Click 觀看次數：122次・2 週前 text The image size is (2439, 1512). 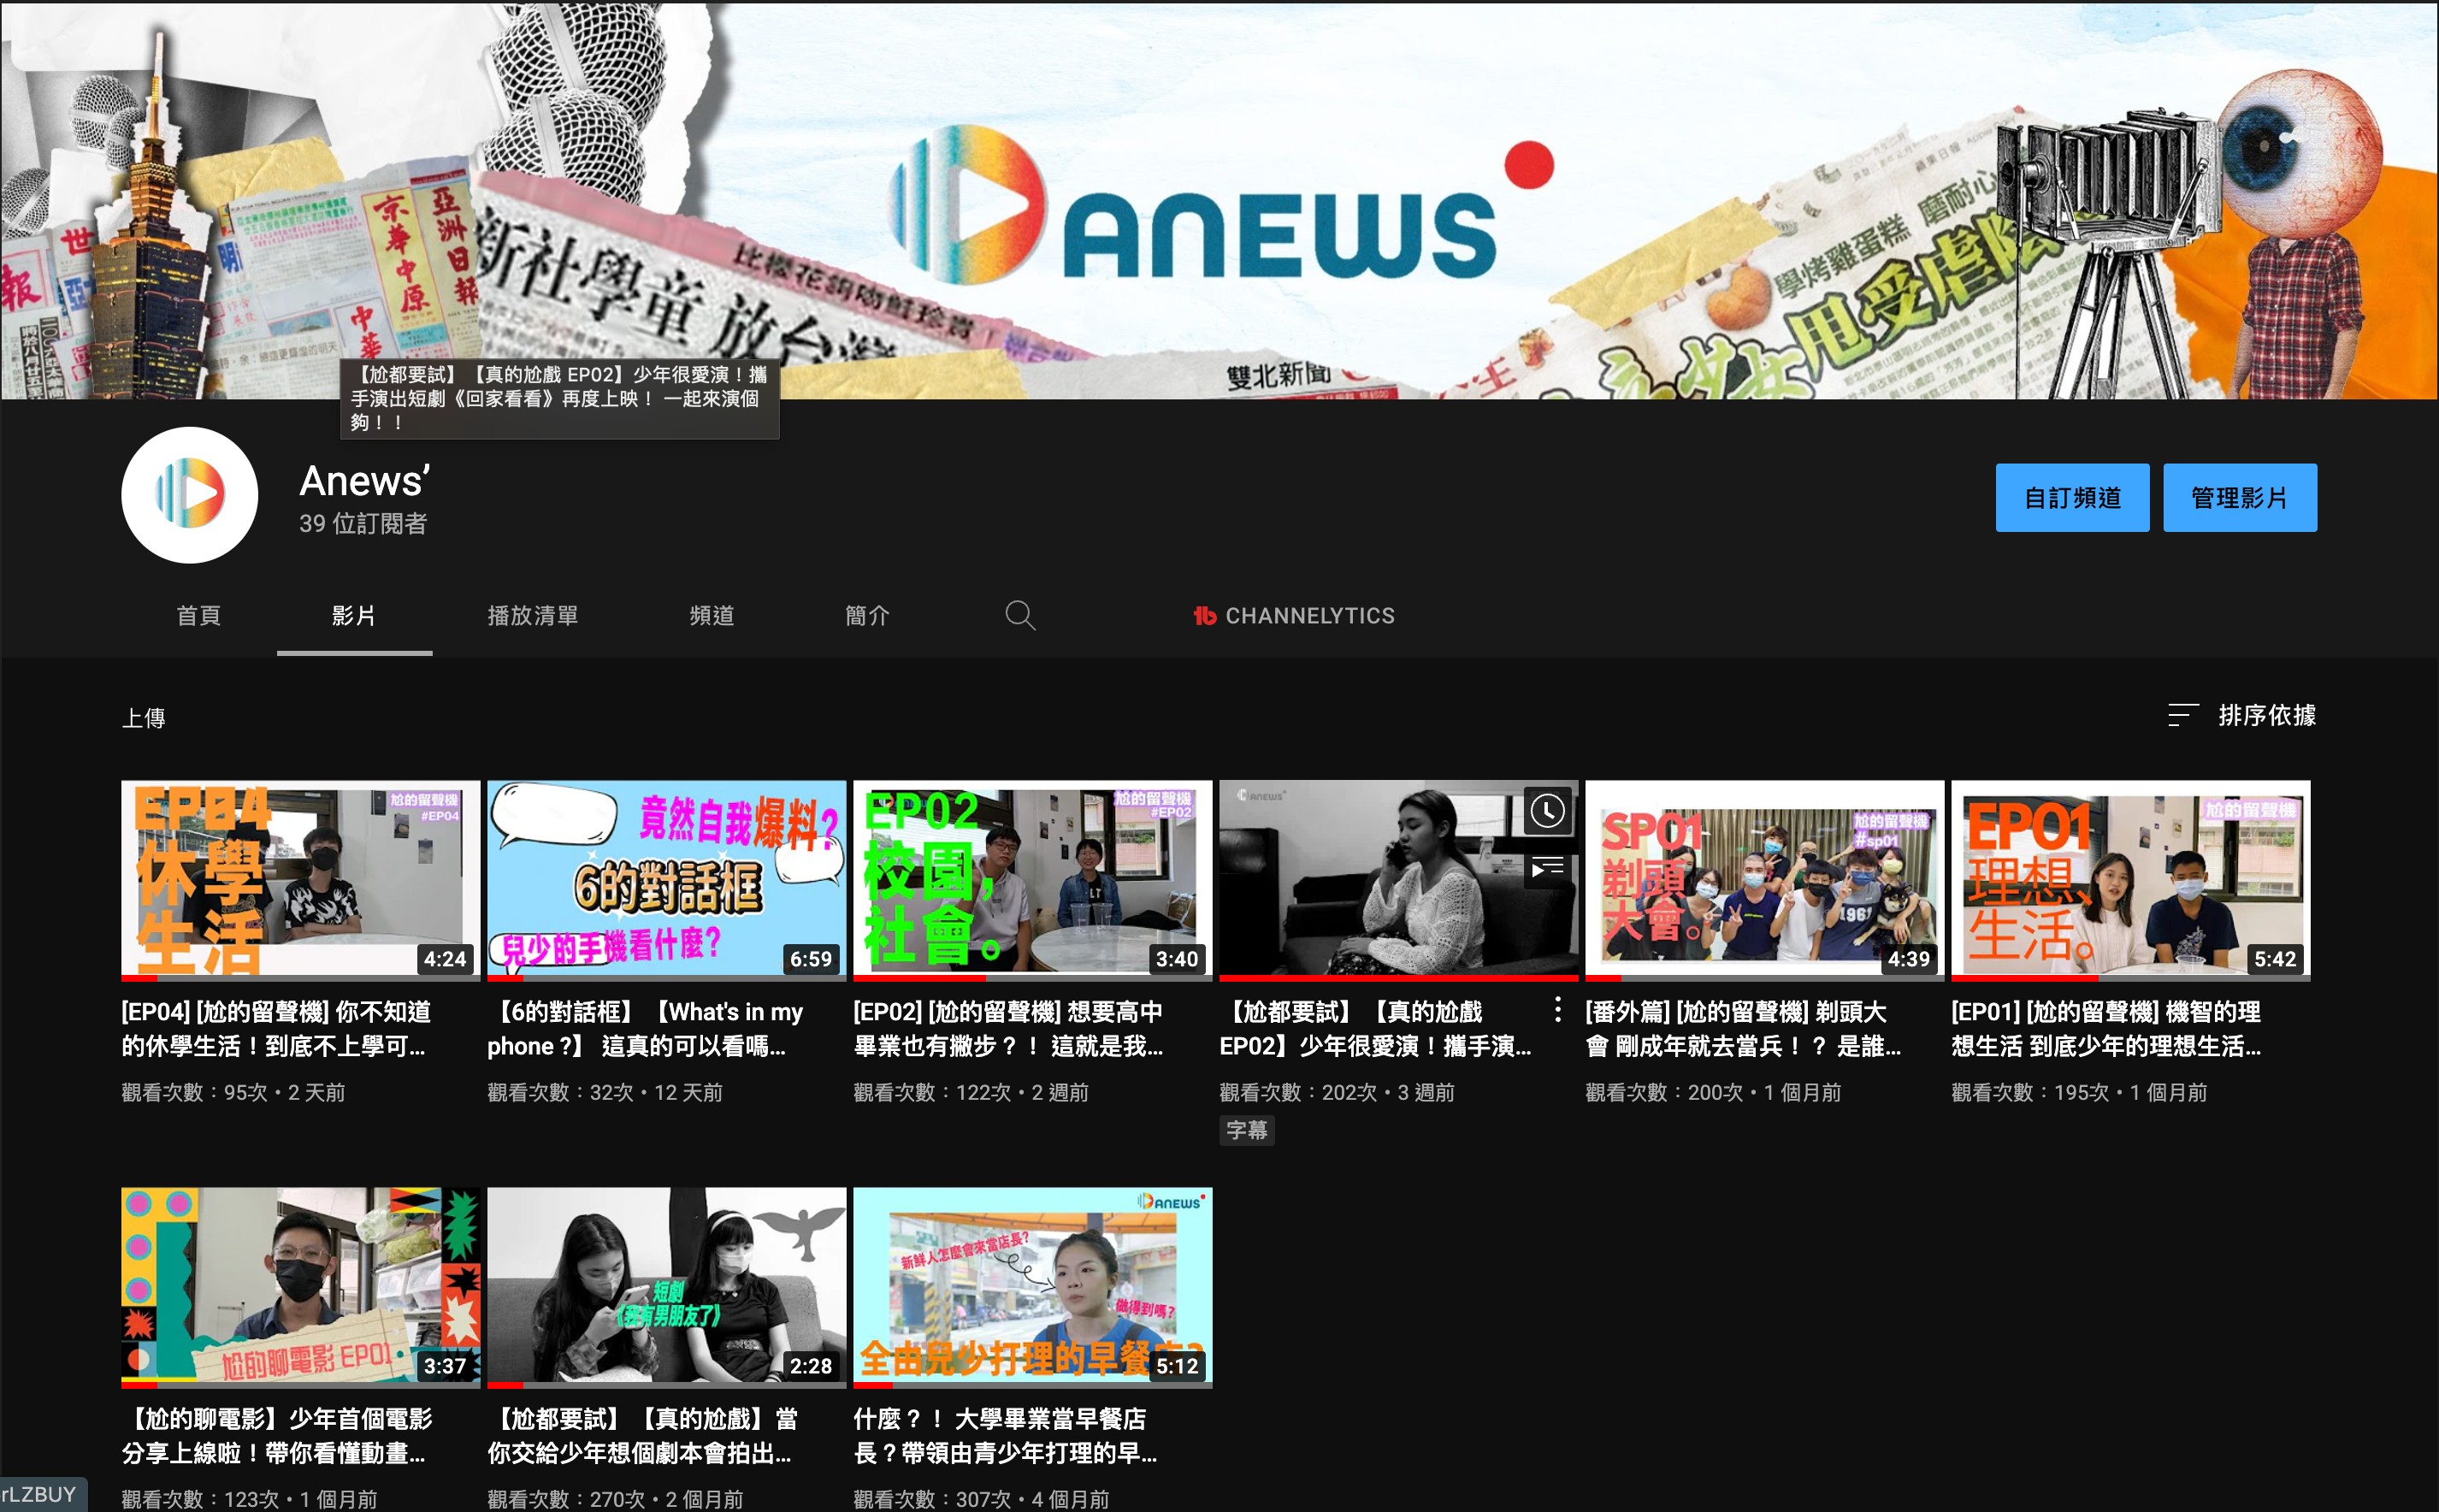click(970, 1092)
